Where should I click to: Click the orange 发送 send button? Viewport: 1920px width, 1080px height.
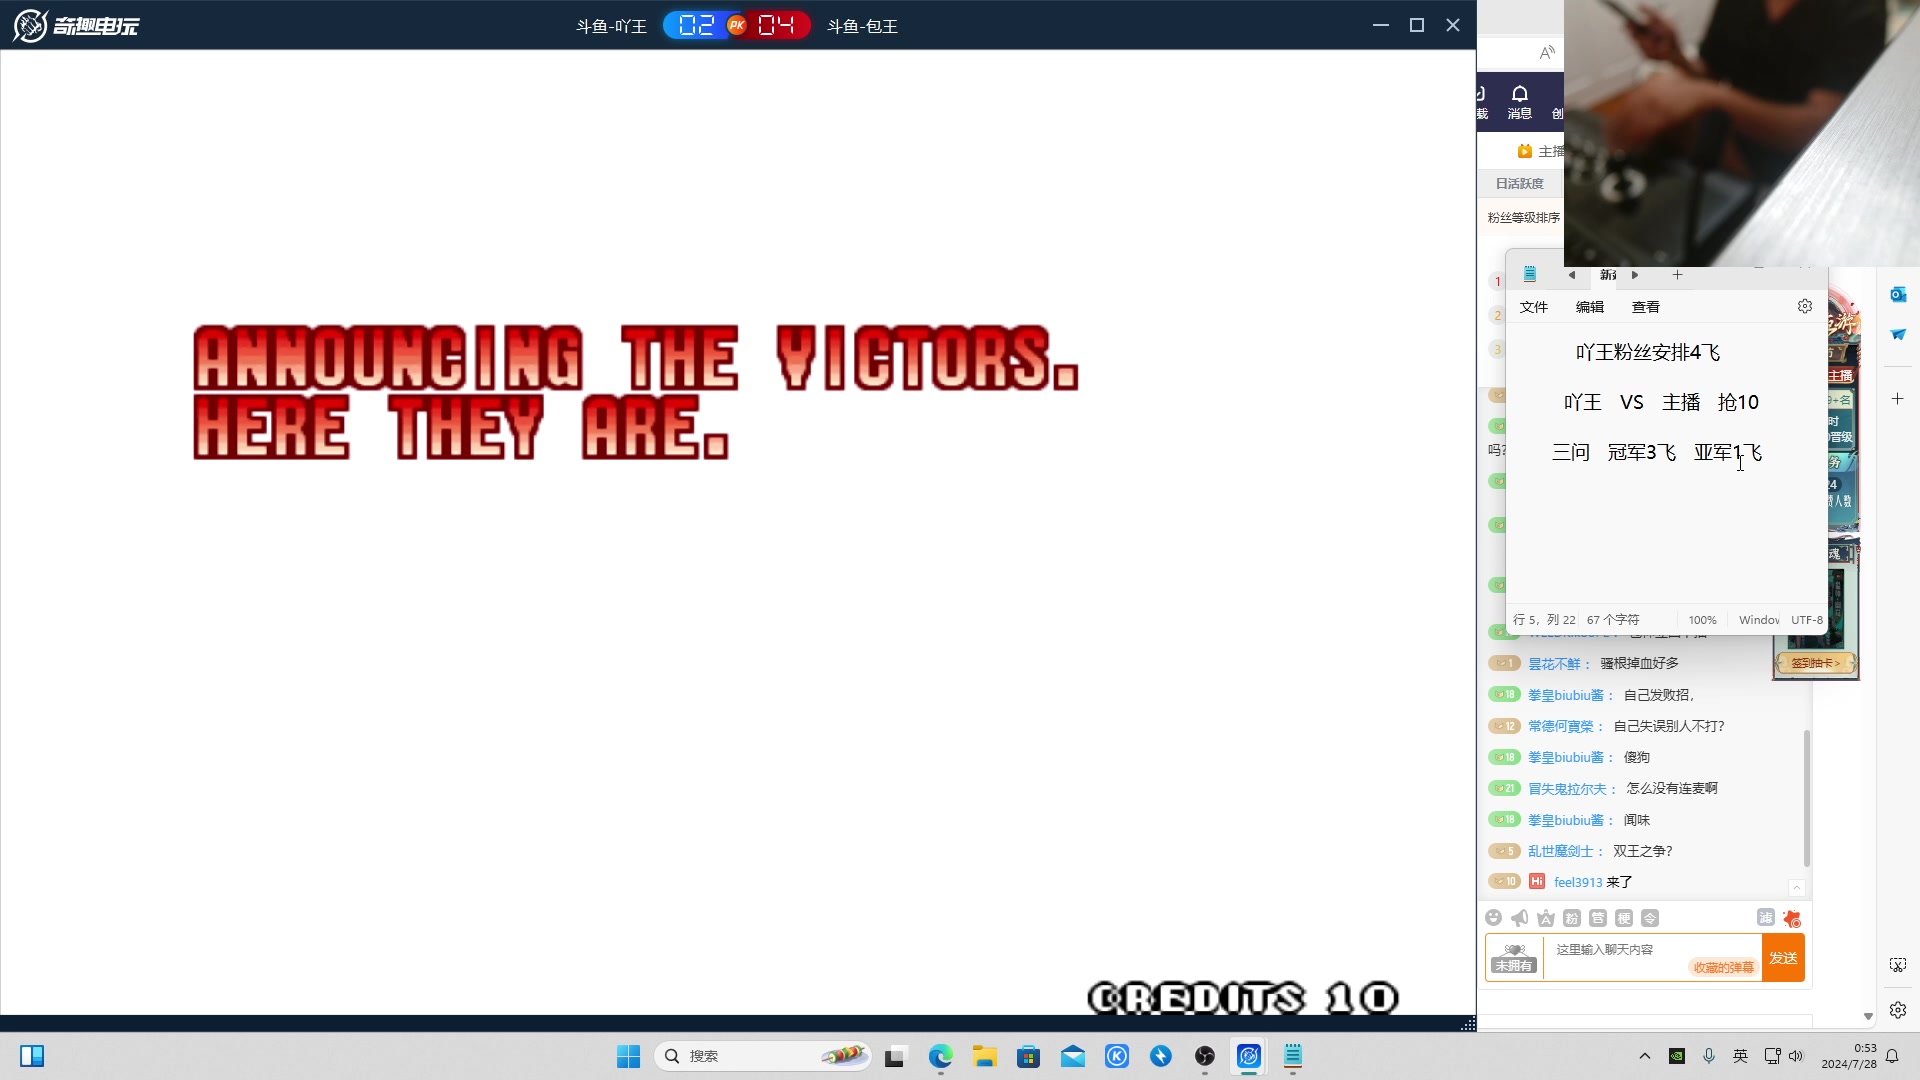(x=1783, y=958)
